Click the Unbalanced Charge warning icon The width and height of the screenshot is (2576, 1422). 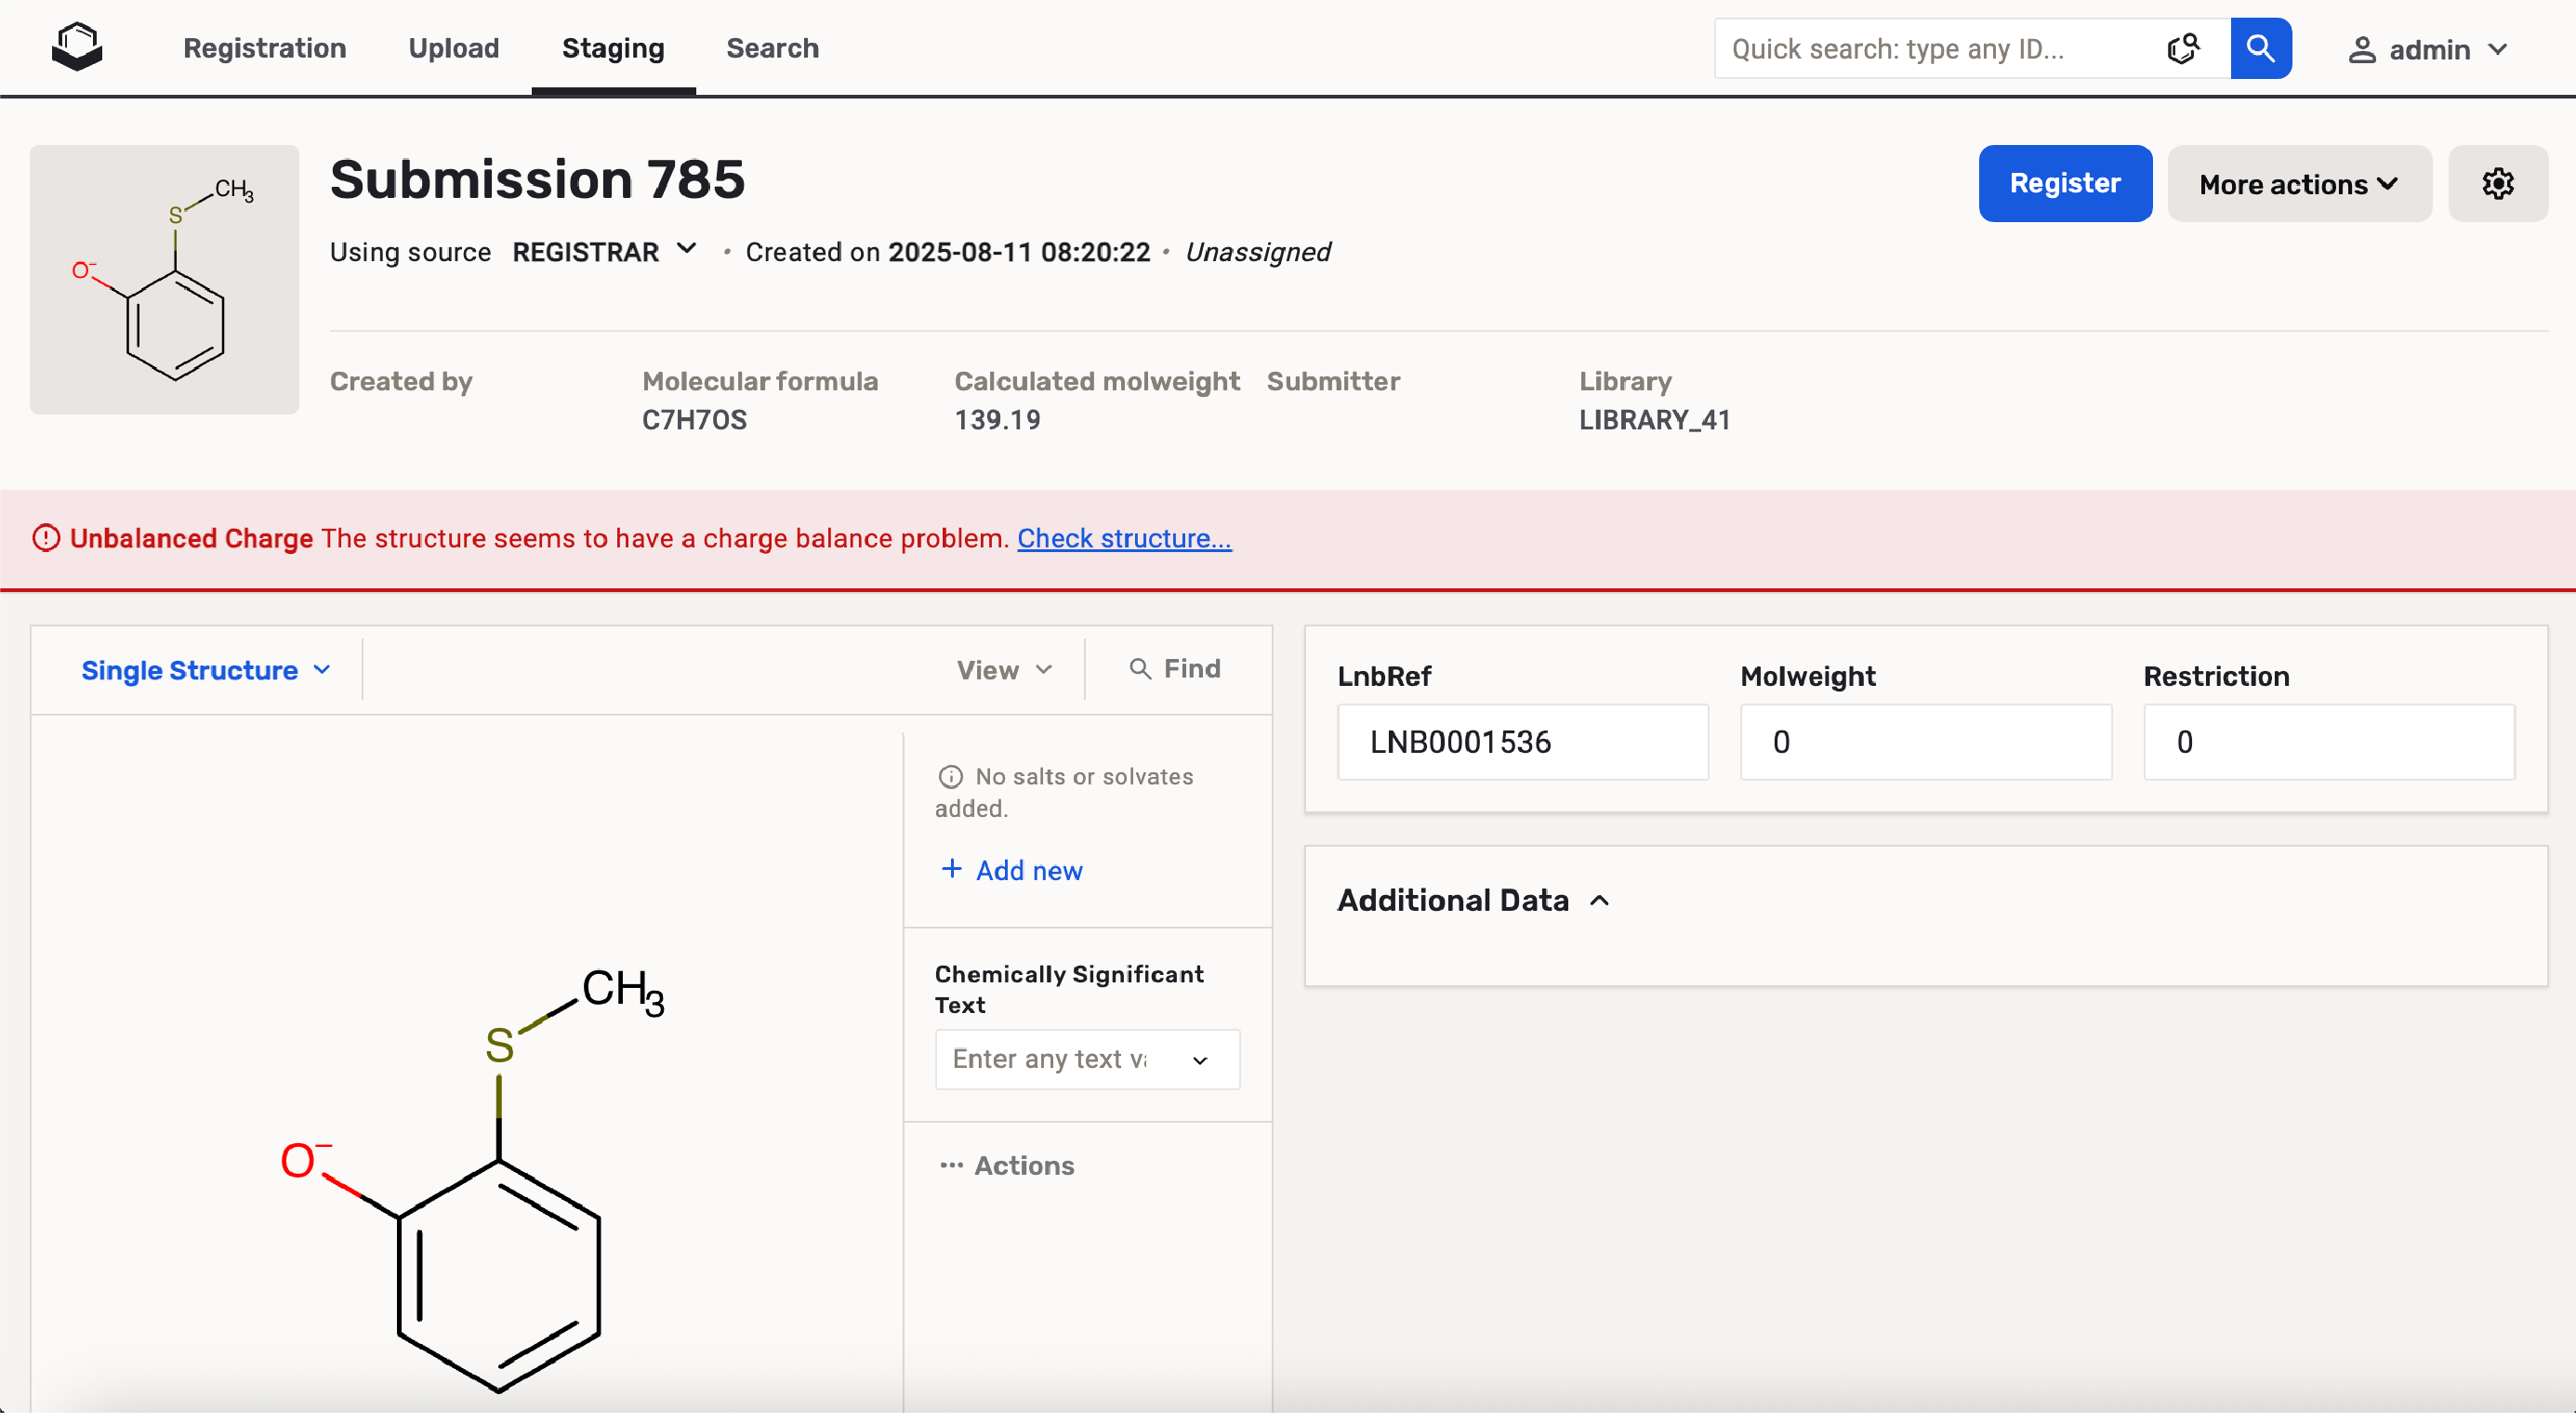coord(46,538)
